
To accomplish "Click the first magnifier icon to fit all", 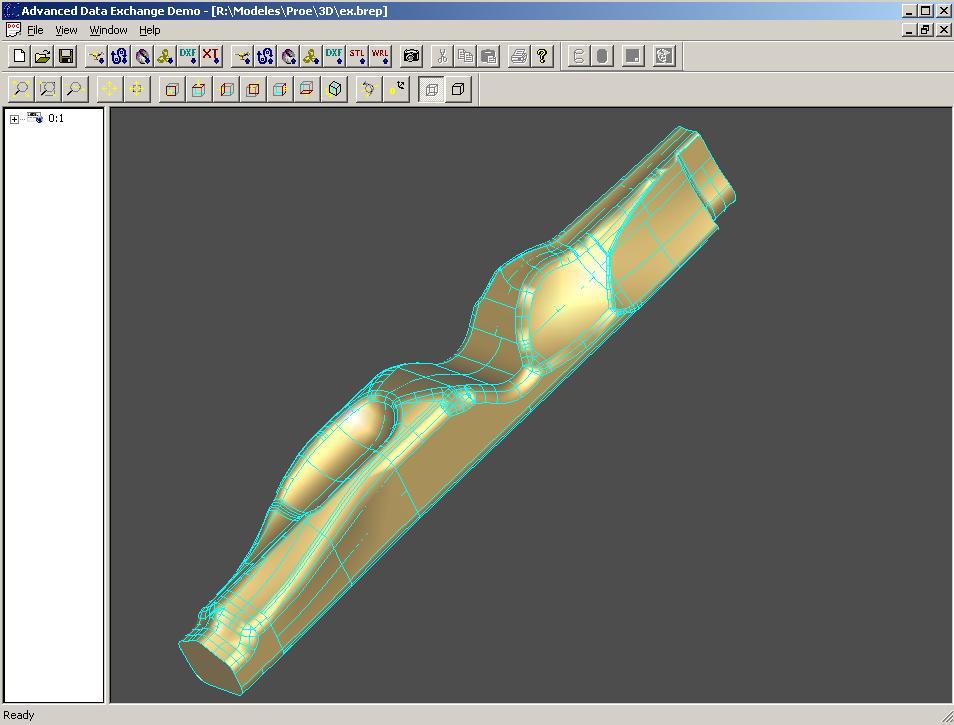I will tap(21, 90).
